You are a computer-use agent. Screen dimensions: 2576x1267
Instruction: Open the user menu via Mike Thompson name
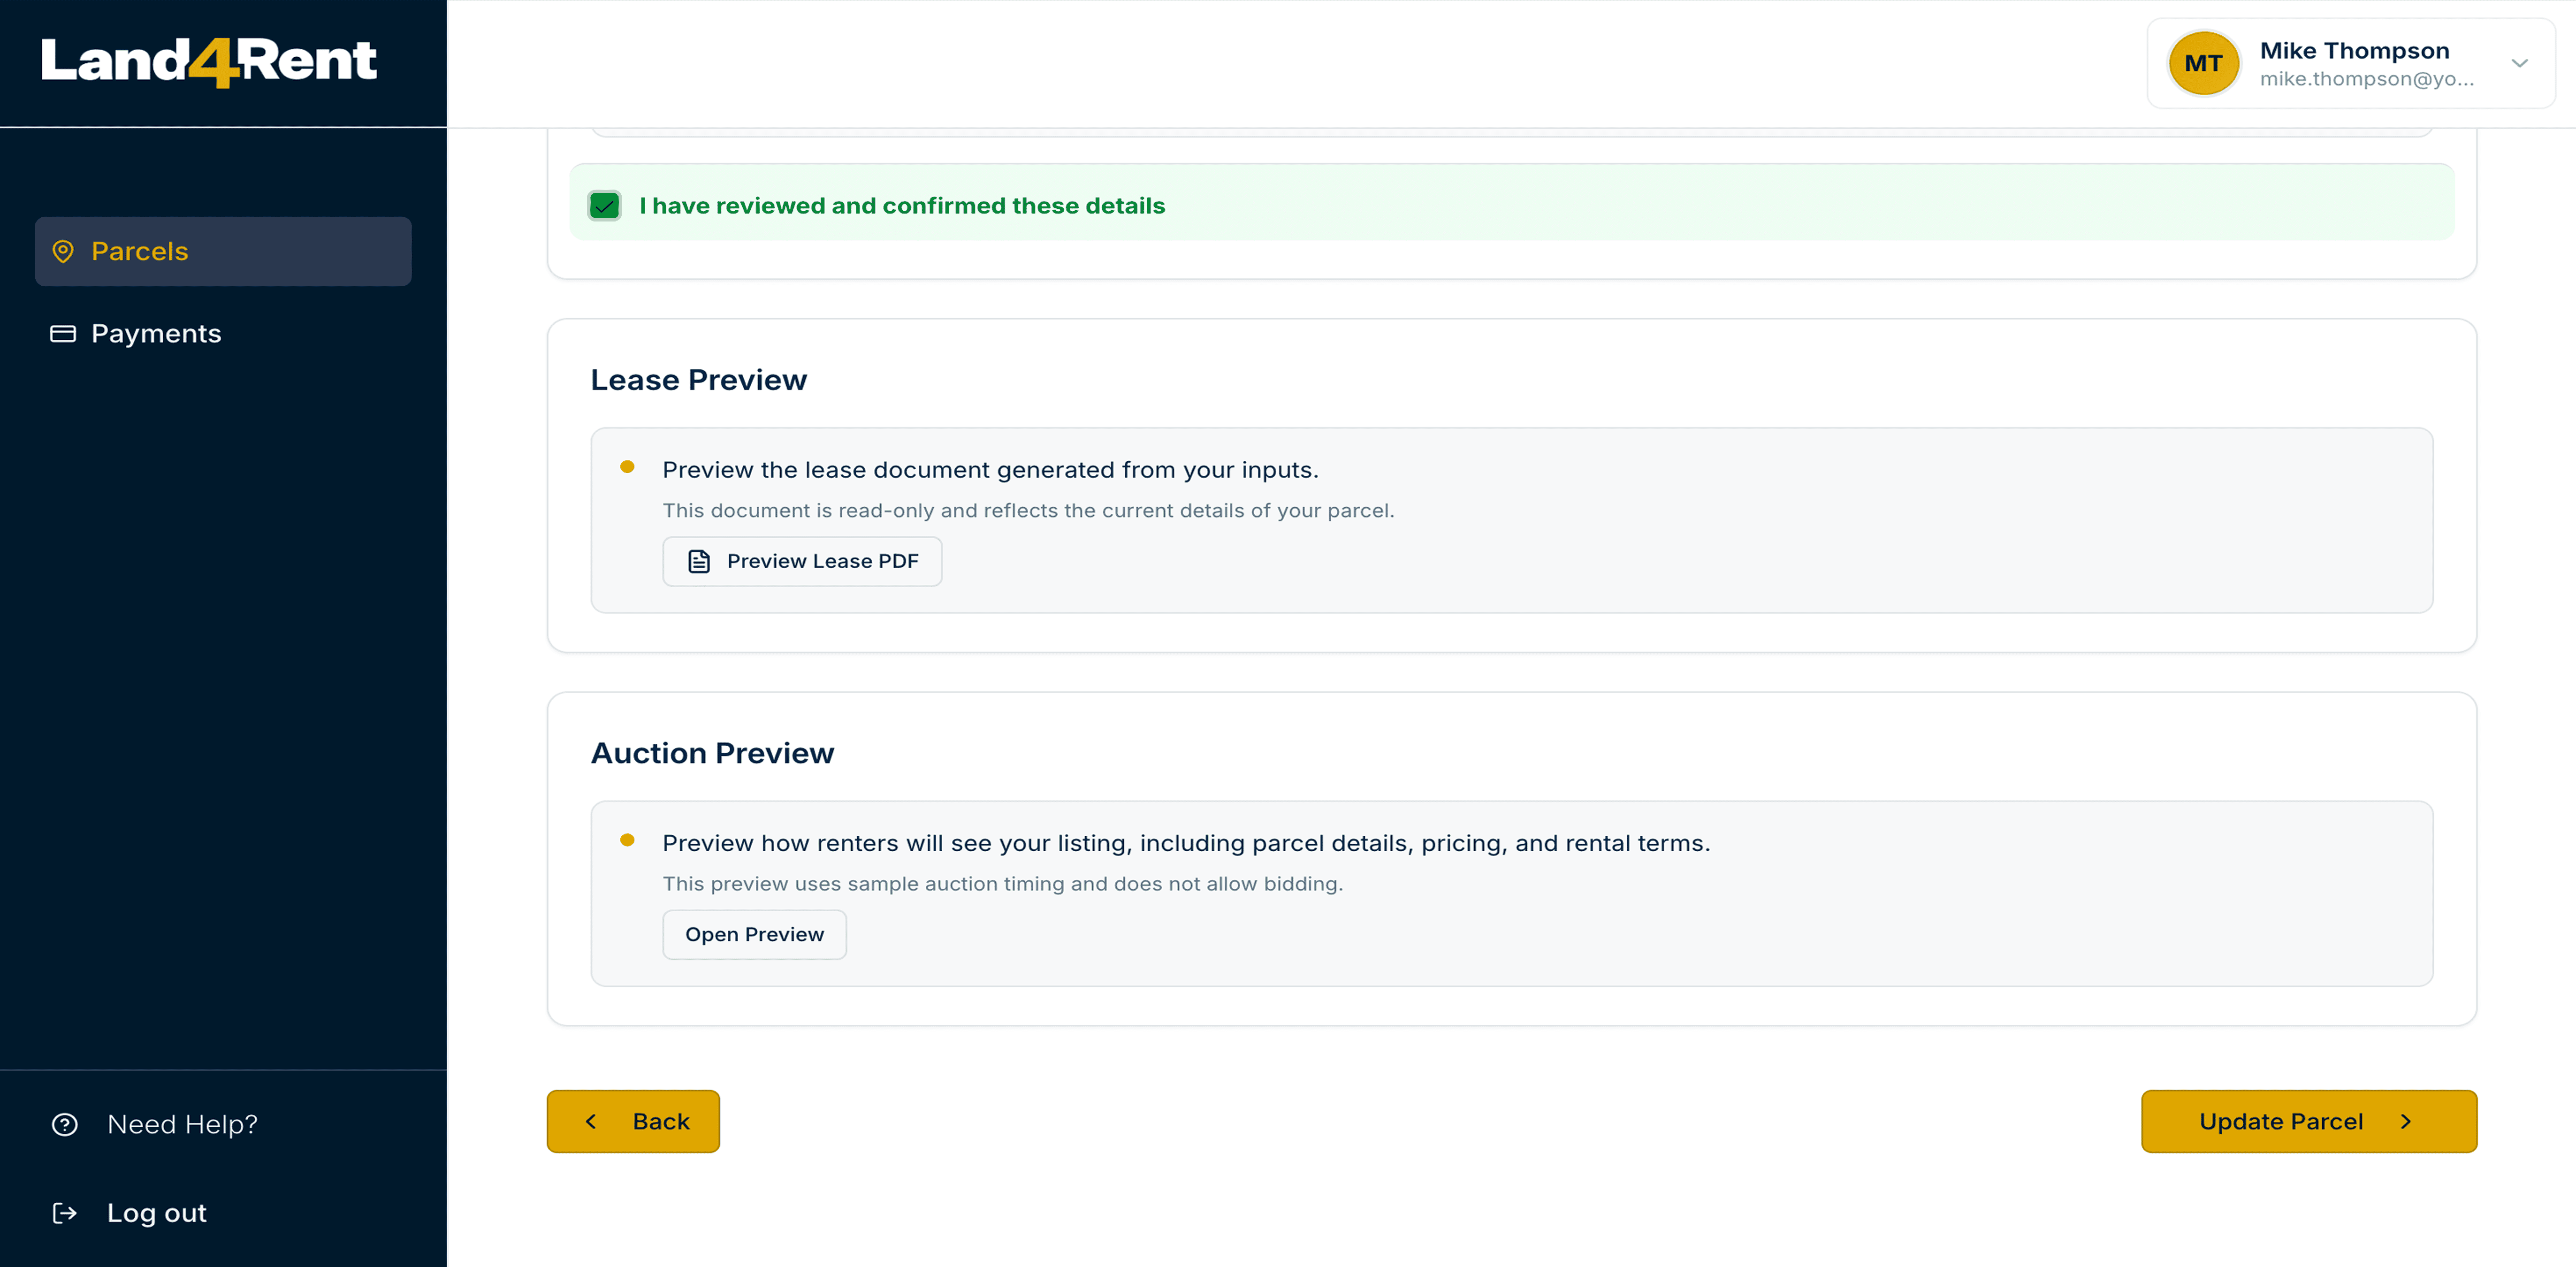pos(2354,51)
